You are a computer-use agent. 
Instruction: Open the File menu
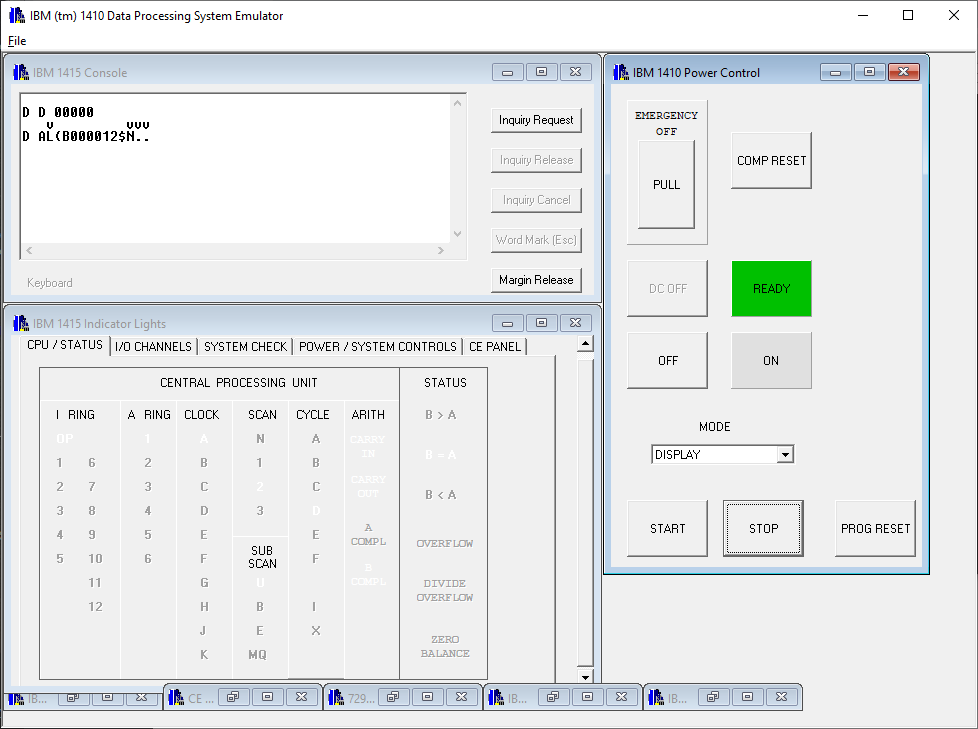click(17, 41)
